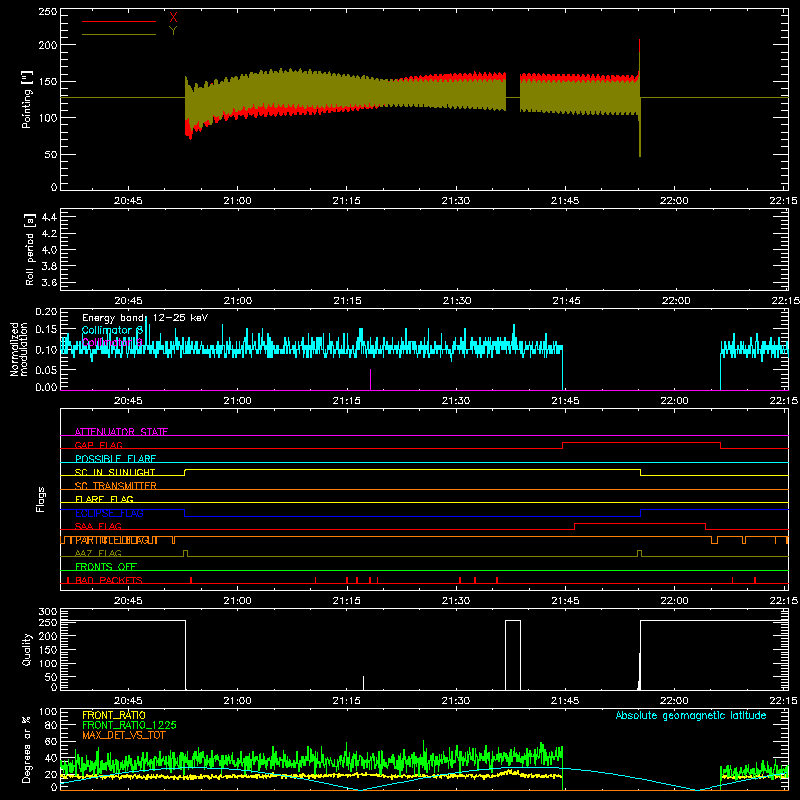
Task: Click the SAA_FLAG label
Action: (x=98, y=526)
